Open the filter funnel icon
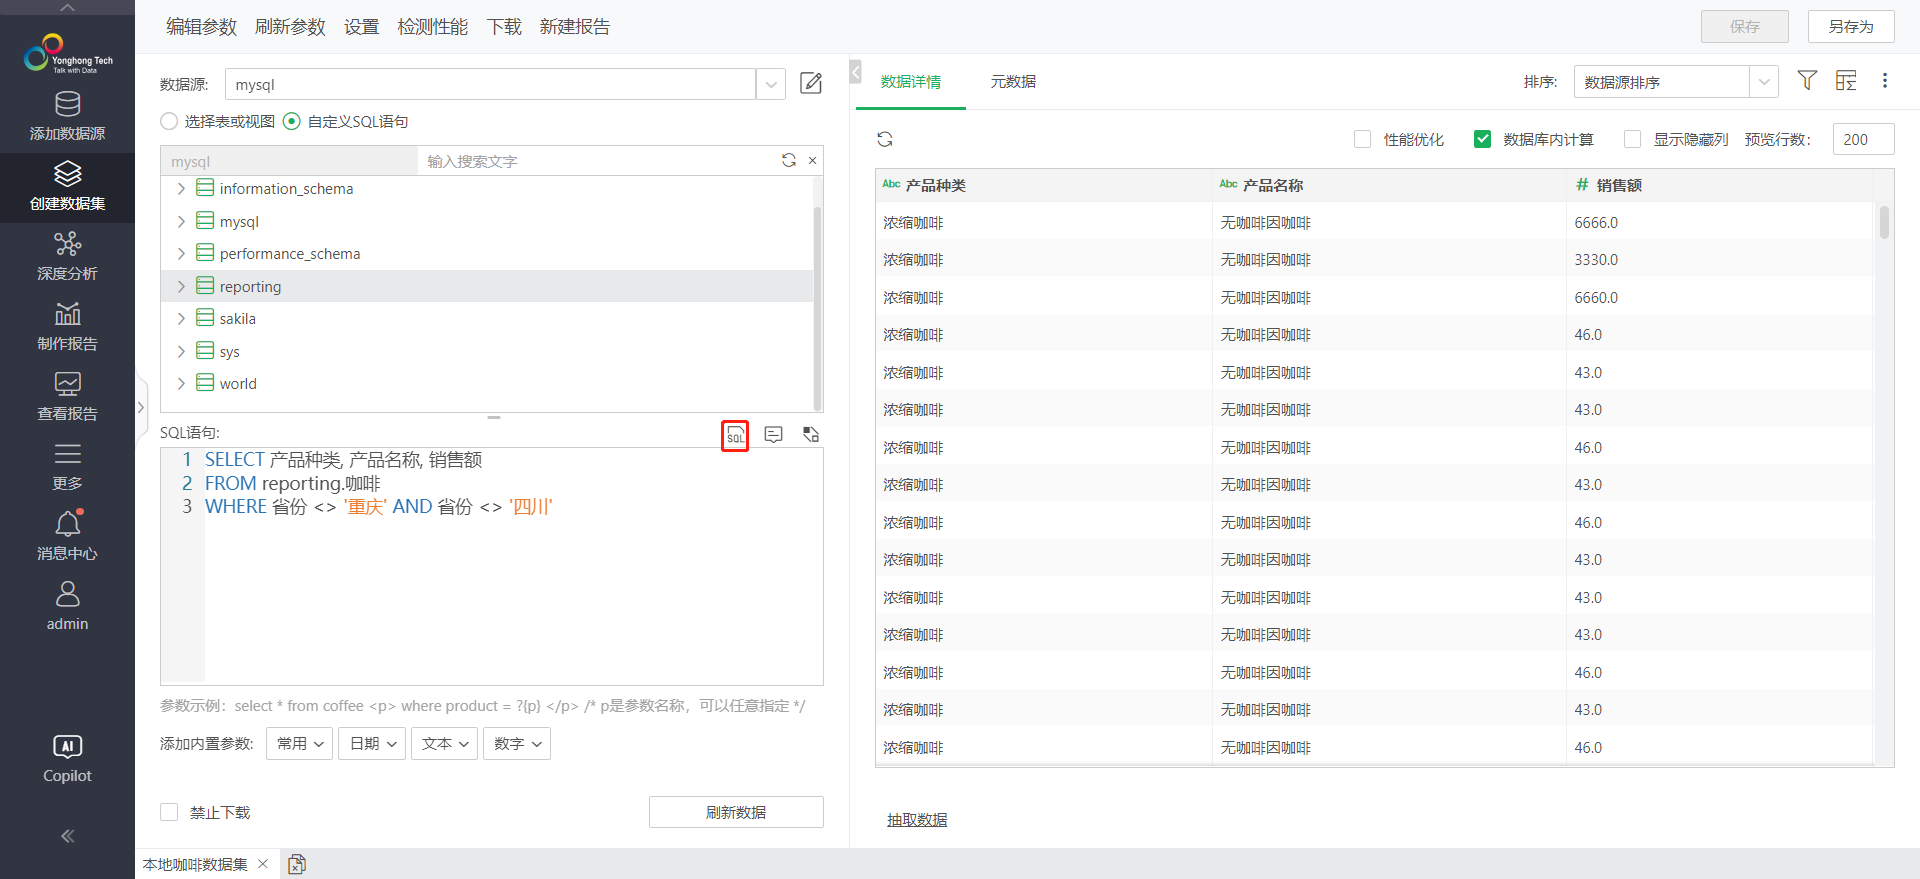 [1807, 81]
